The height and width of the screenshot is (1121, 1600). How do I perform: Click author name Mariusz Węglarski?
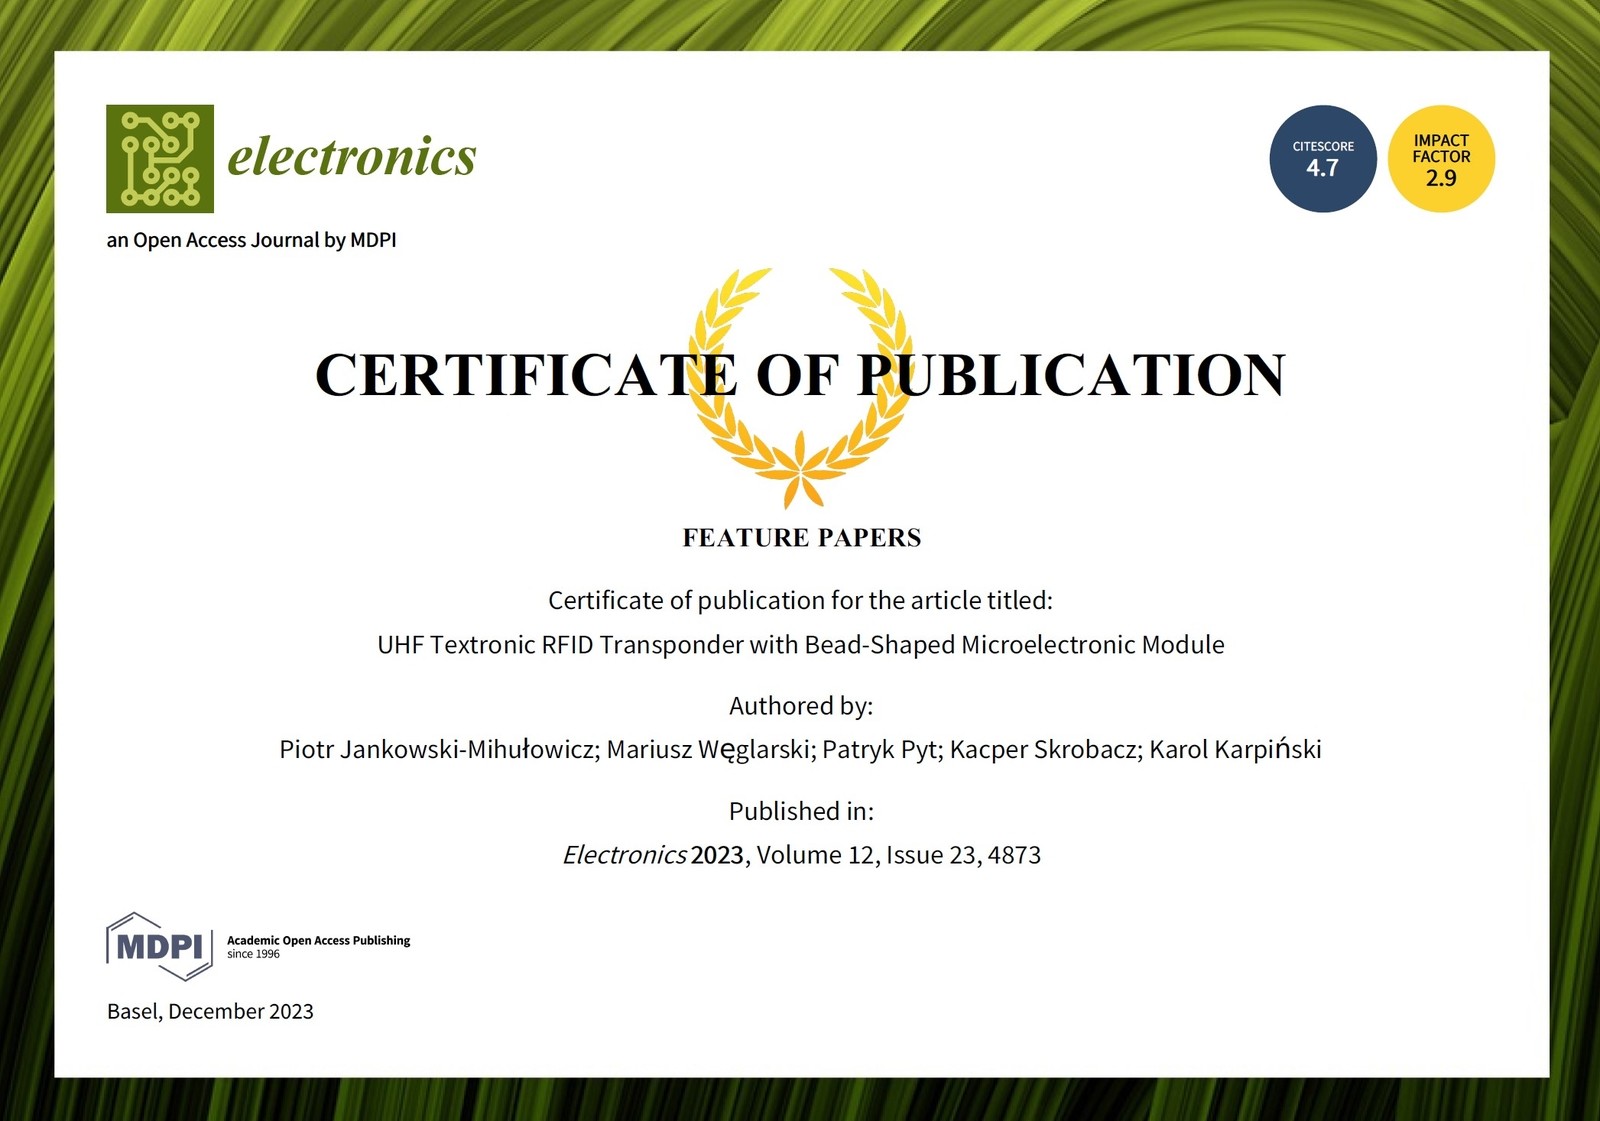tap(710, 750)
